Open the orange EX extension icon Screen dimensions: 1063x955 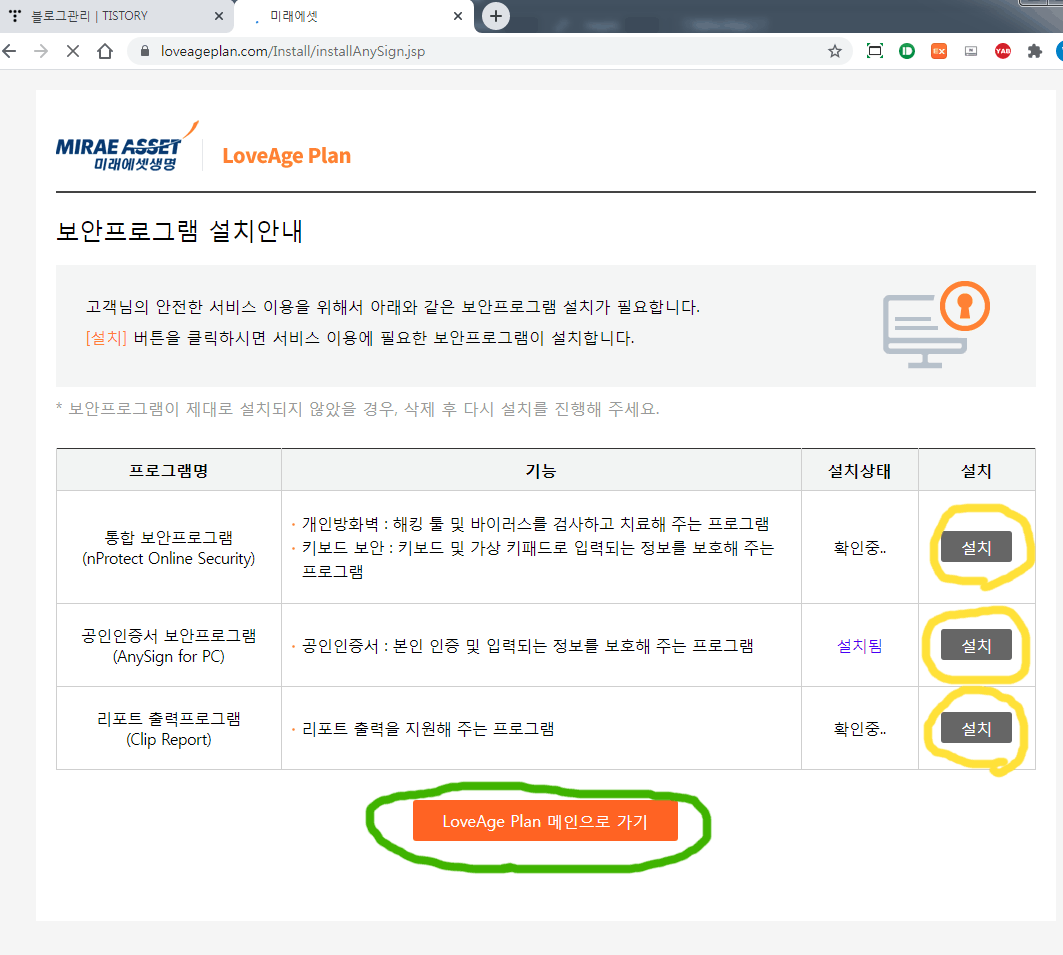tap(939, 51)
